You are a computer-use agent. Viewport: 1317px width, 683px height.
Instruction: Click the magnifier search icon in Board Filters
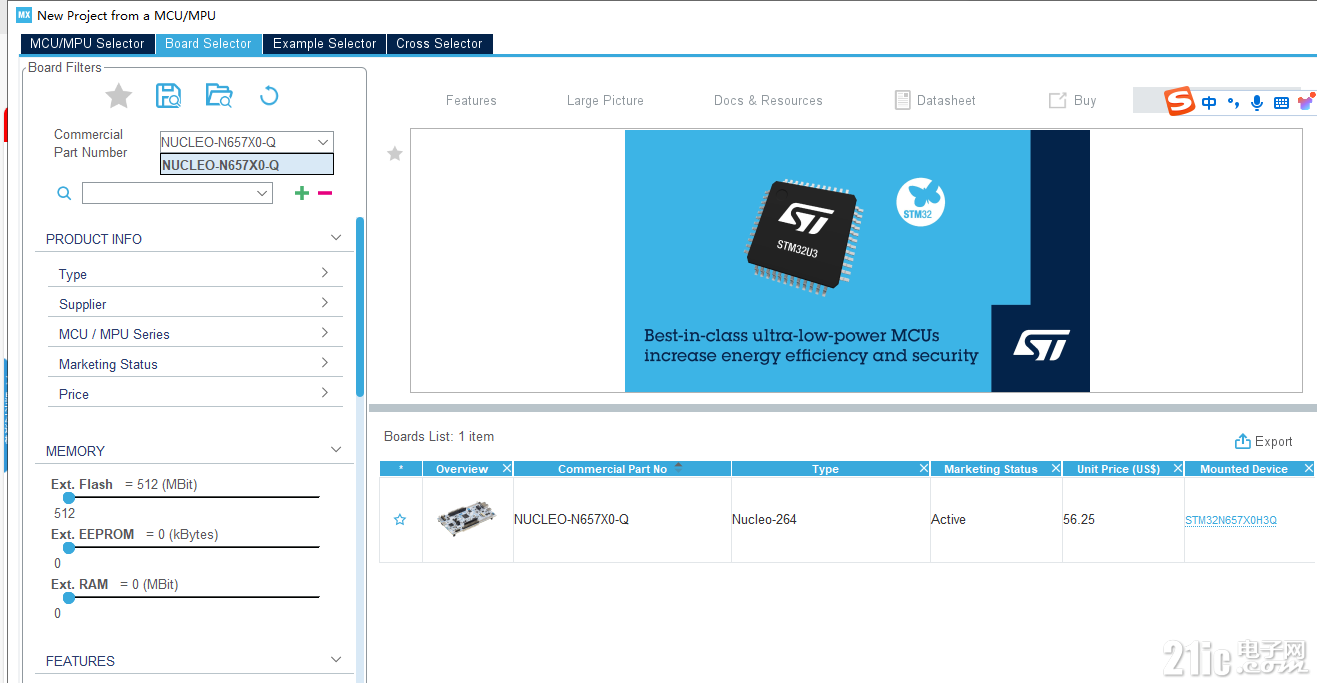pos(64,193)
